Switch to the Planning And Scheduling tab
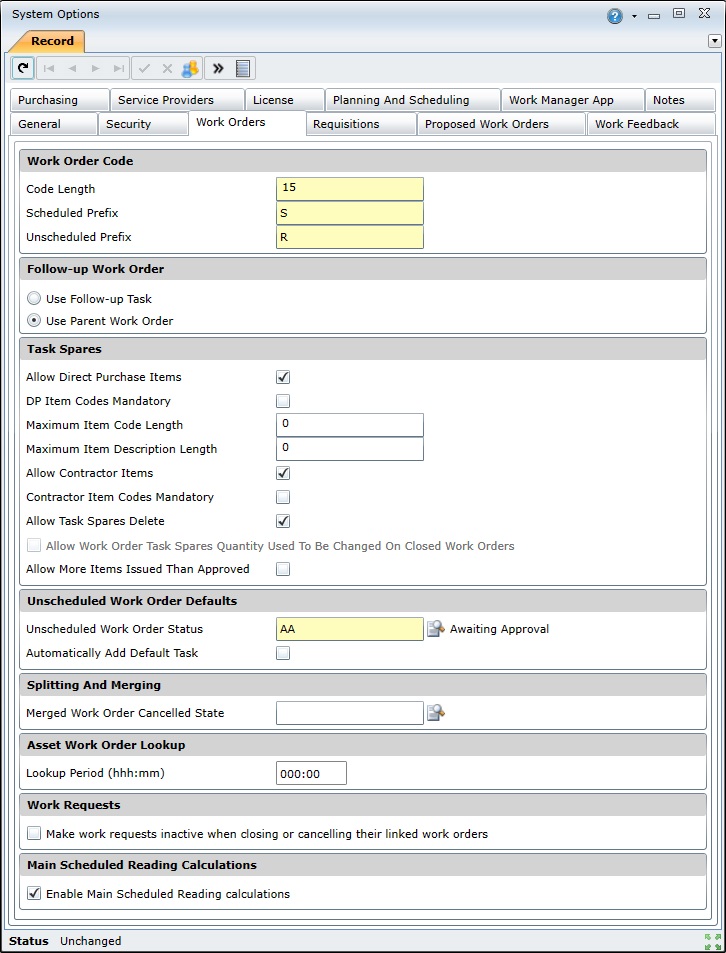 click(412, 100)
